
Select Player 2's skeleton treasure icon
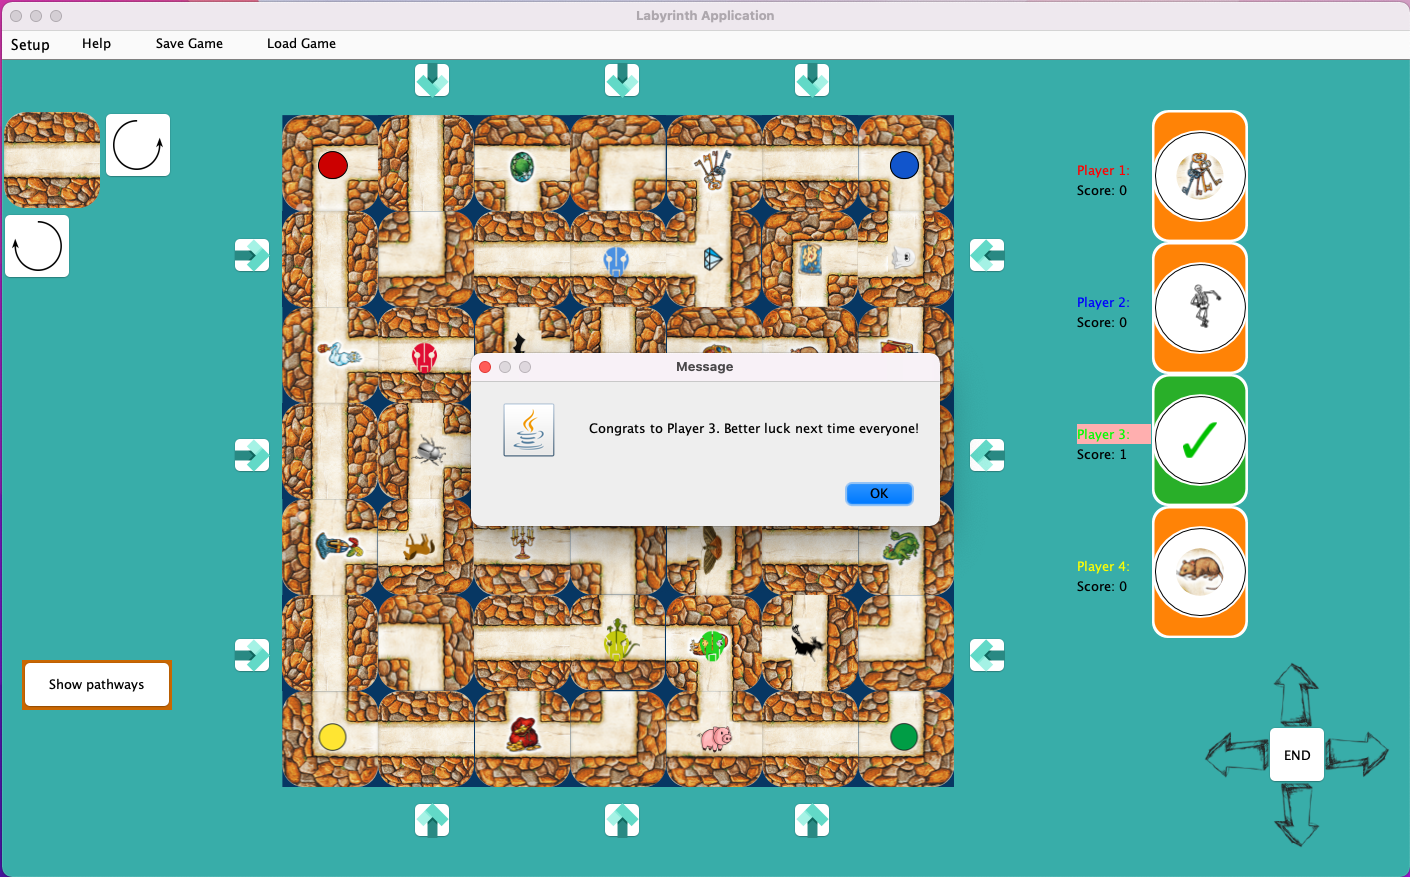tap(1200, 308)
